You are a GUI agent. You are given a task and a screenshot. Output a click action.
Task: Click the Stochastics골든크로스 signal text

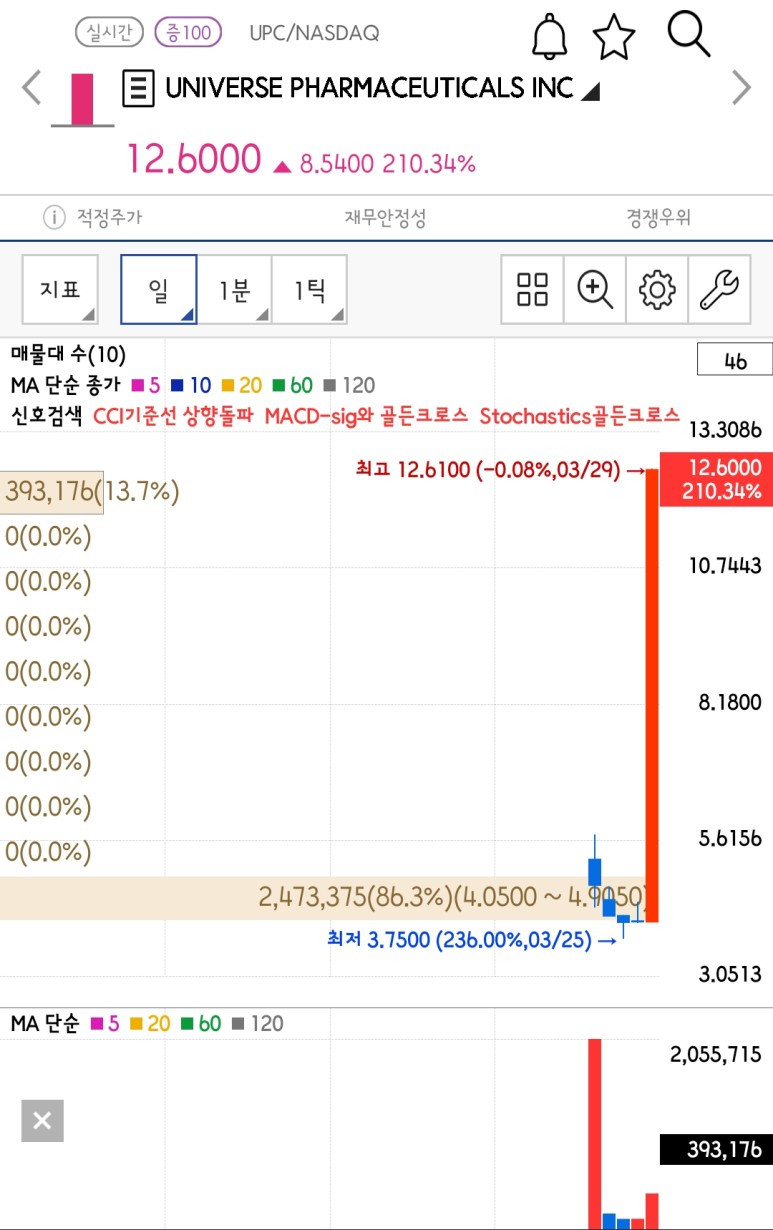(x=579, y=416)
